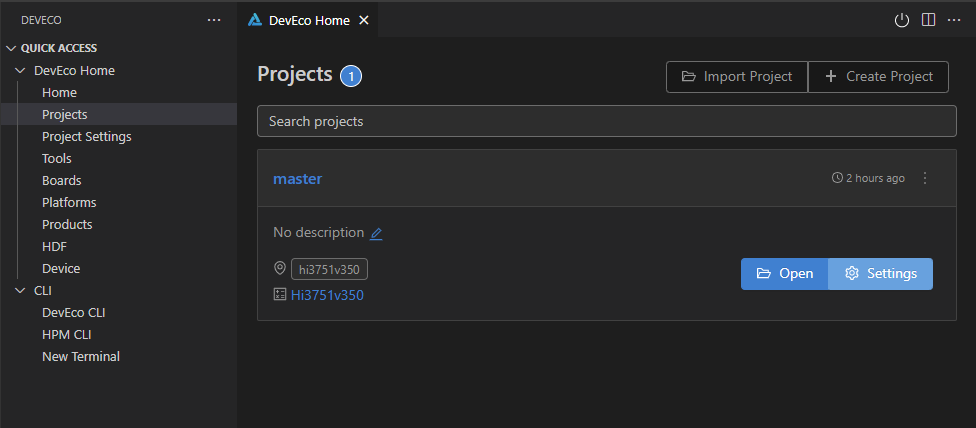The width and height of the screenshot is (976, 428).
Task: Collapse the Quick Access section
Action: 12,48
